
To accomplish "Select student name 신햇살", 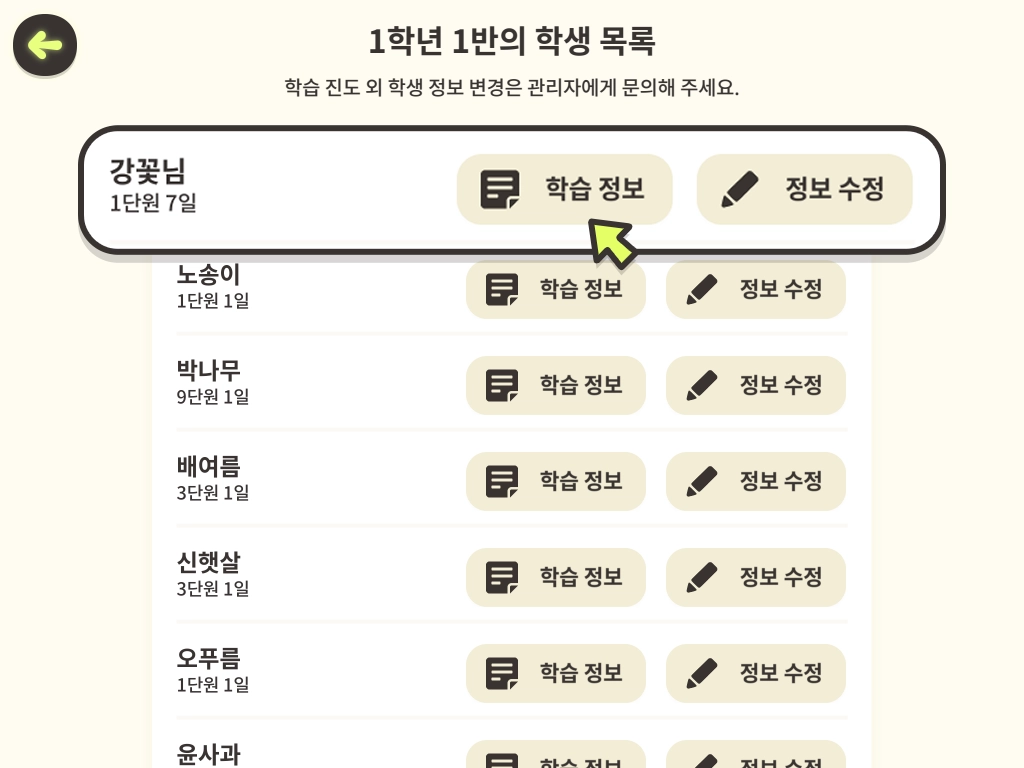I will (x=208, y=562).
